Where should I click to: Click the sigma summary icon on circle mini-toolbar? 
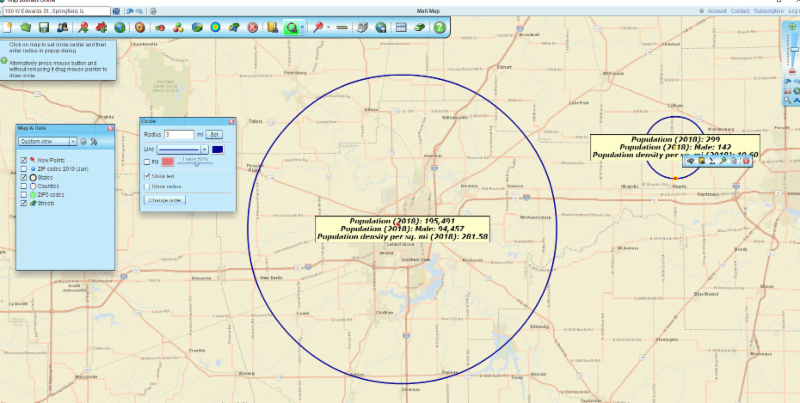tap(712, 161)
